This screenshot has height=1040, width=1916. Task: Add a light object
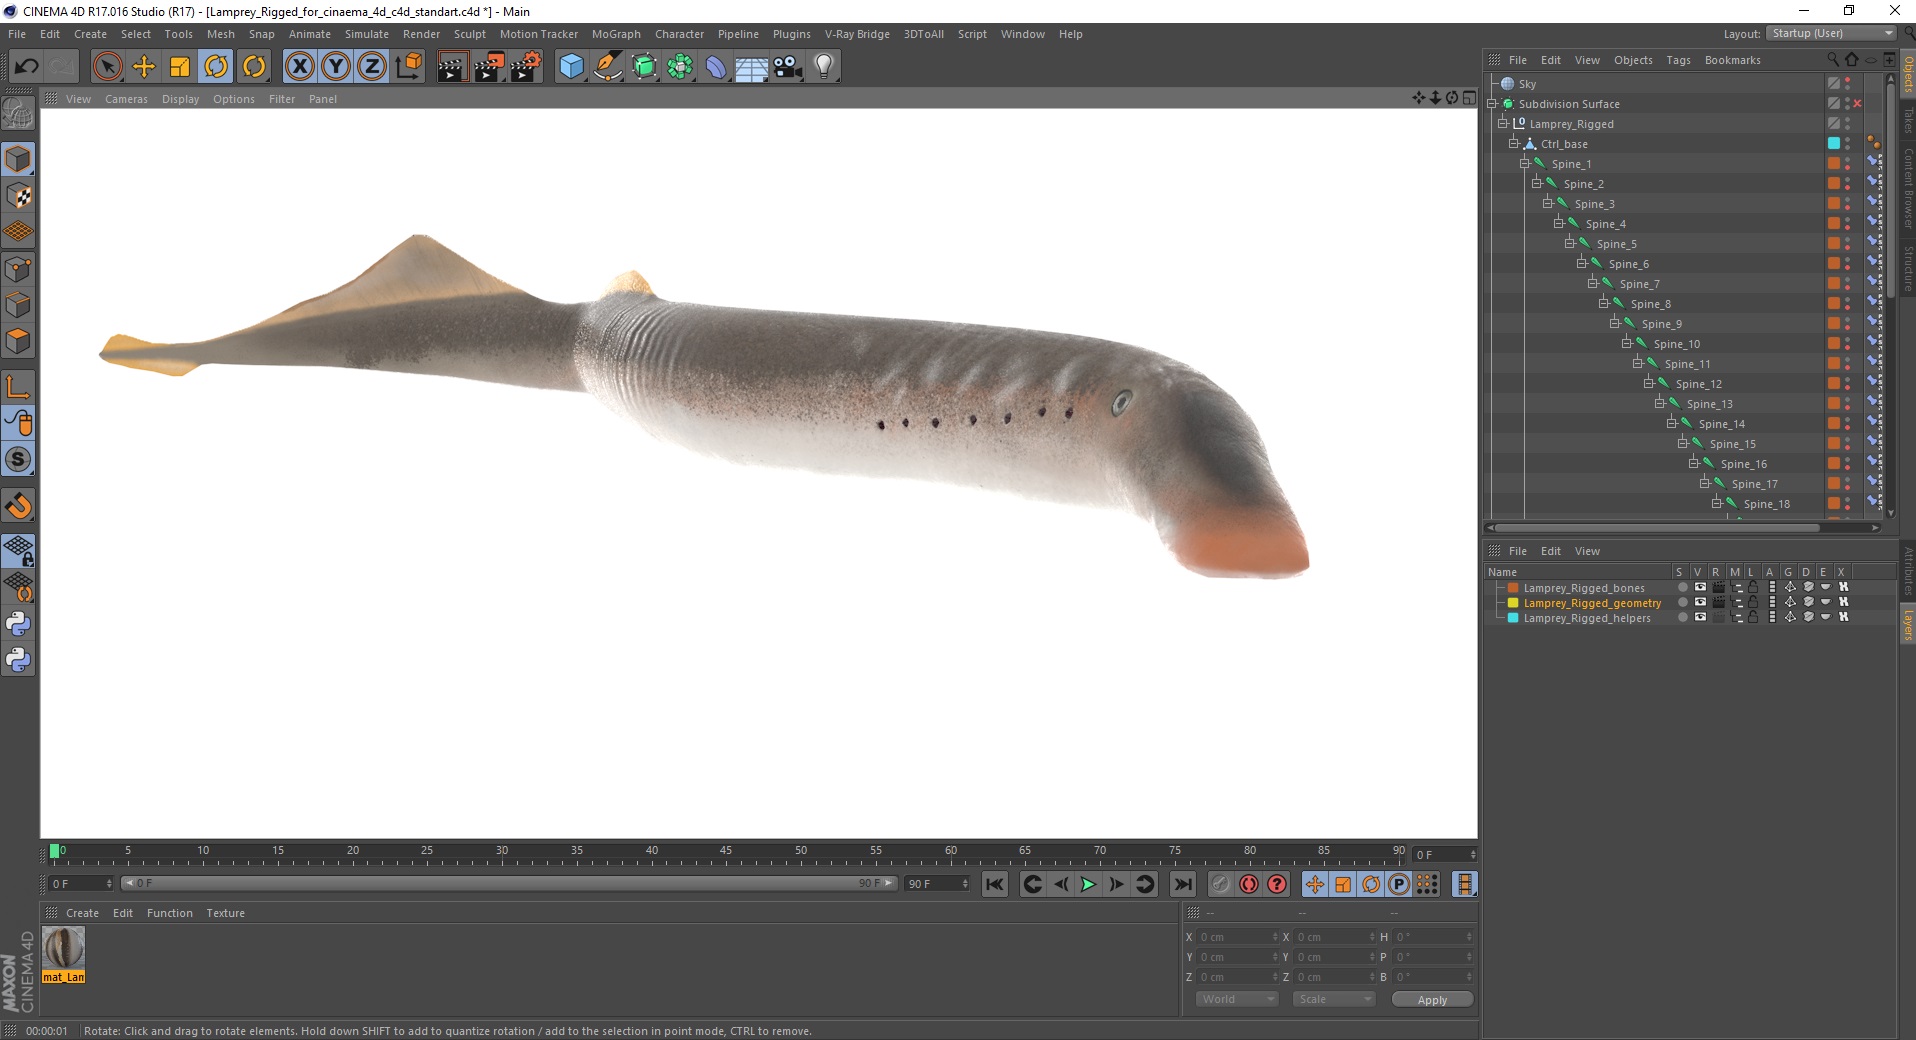click(824, 67)
